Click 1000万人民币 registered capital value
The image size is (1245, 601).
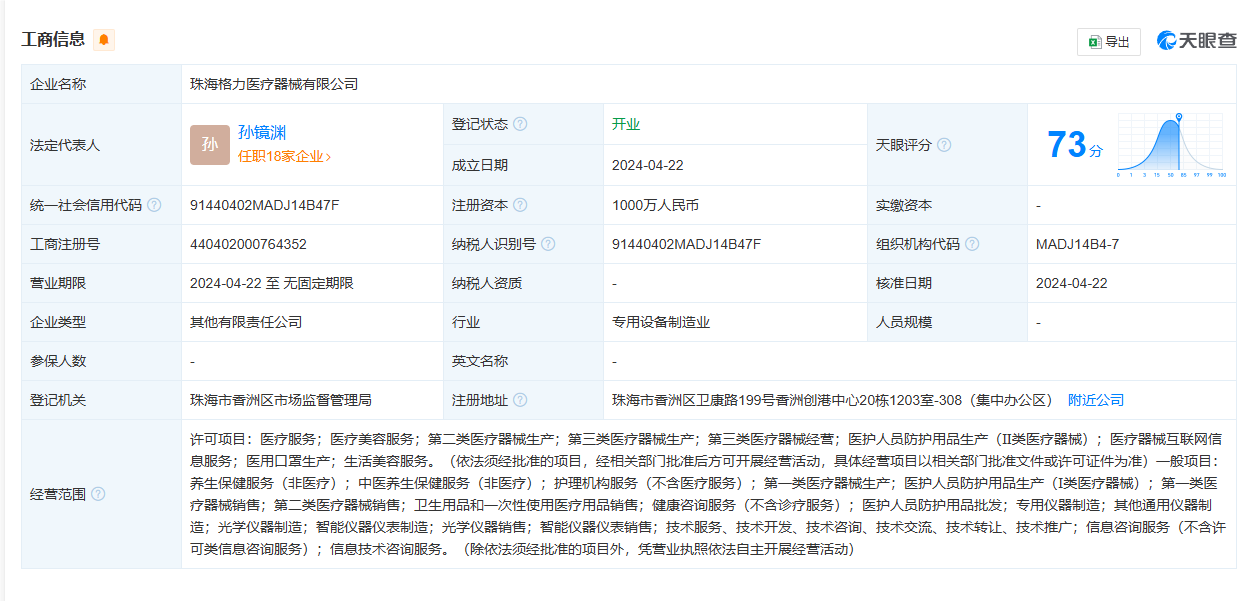coord(655,205)
